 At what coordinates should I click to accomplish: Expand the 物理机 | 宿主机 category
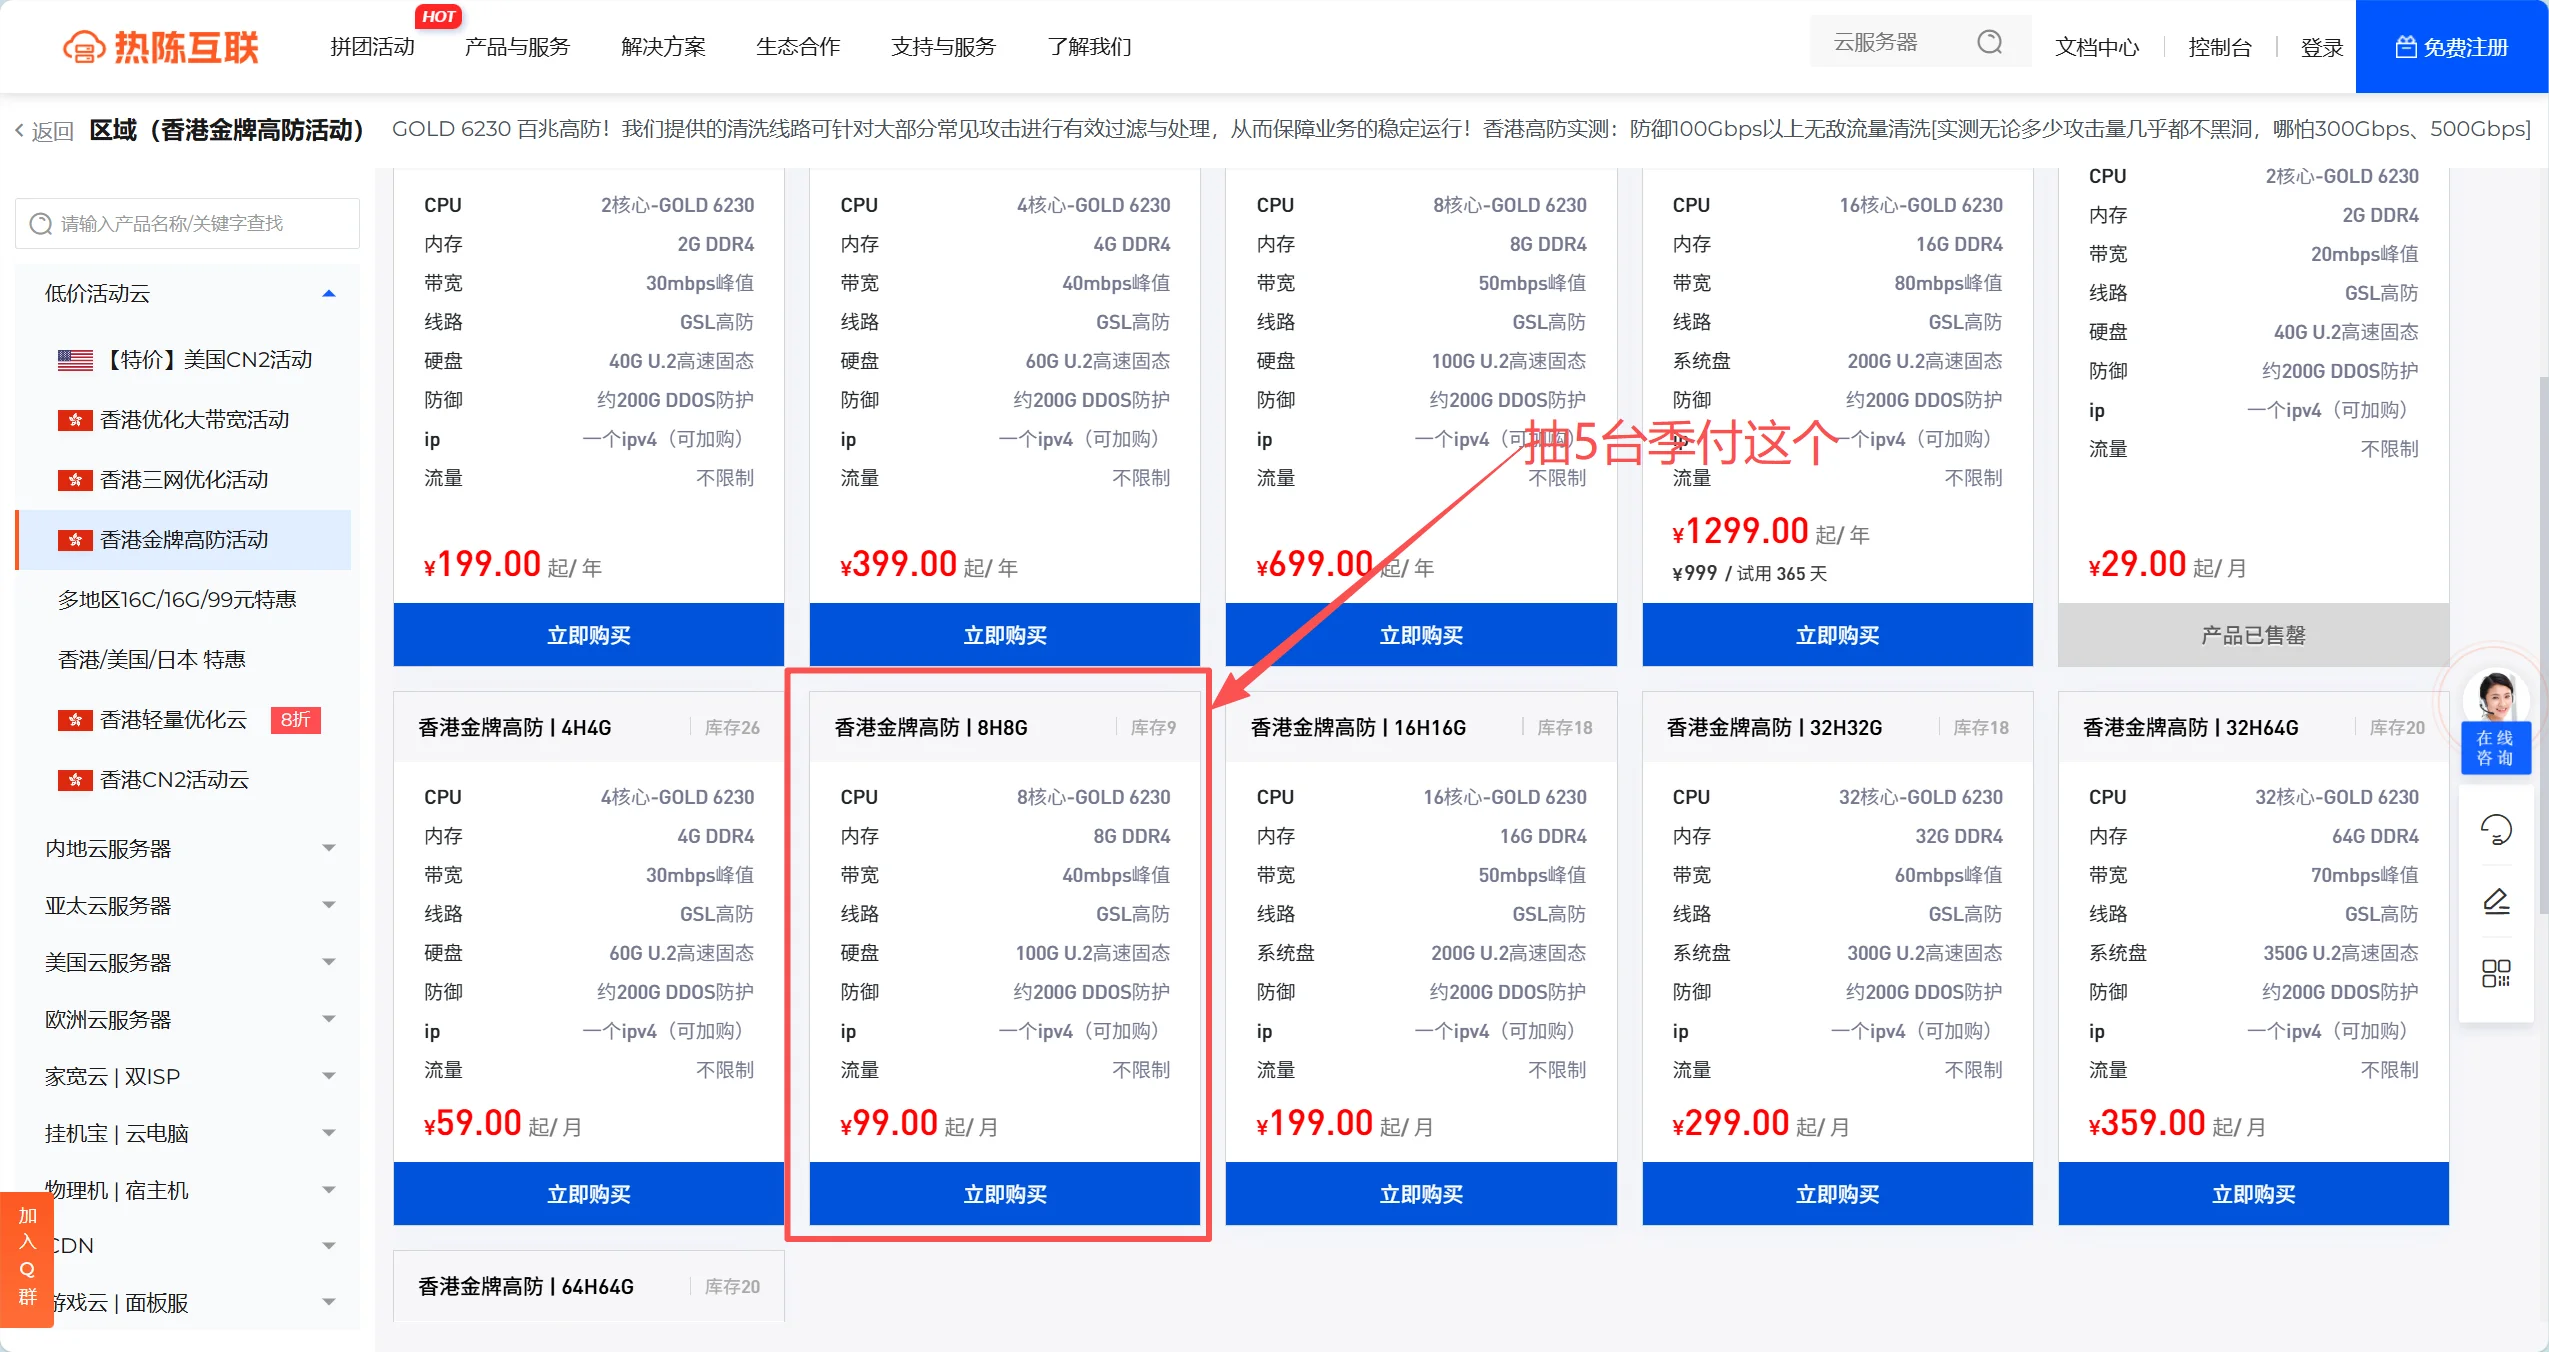pyautogui.click(x=328, y=1190)
